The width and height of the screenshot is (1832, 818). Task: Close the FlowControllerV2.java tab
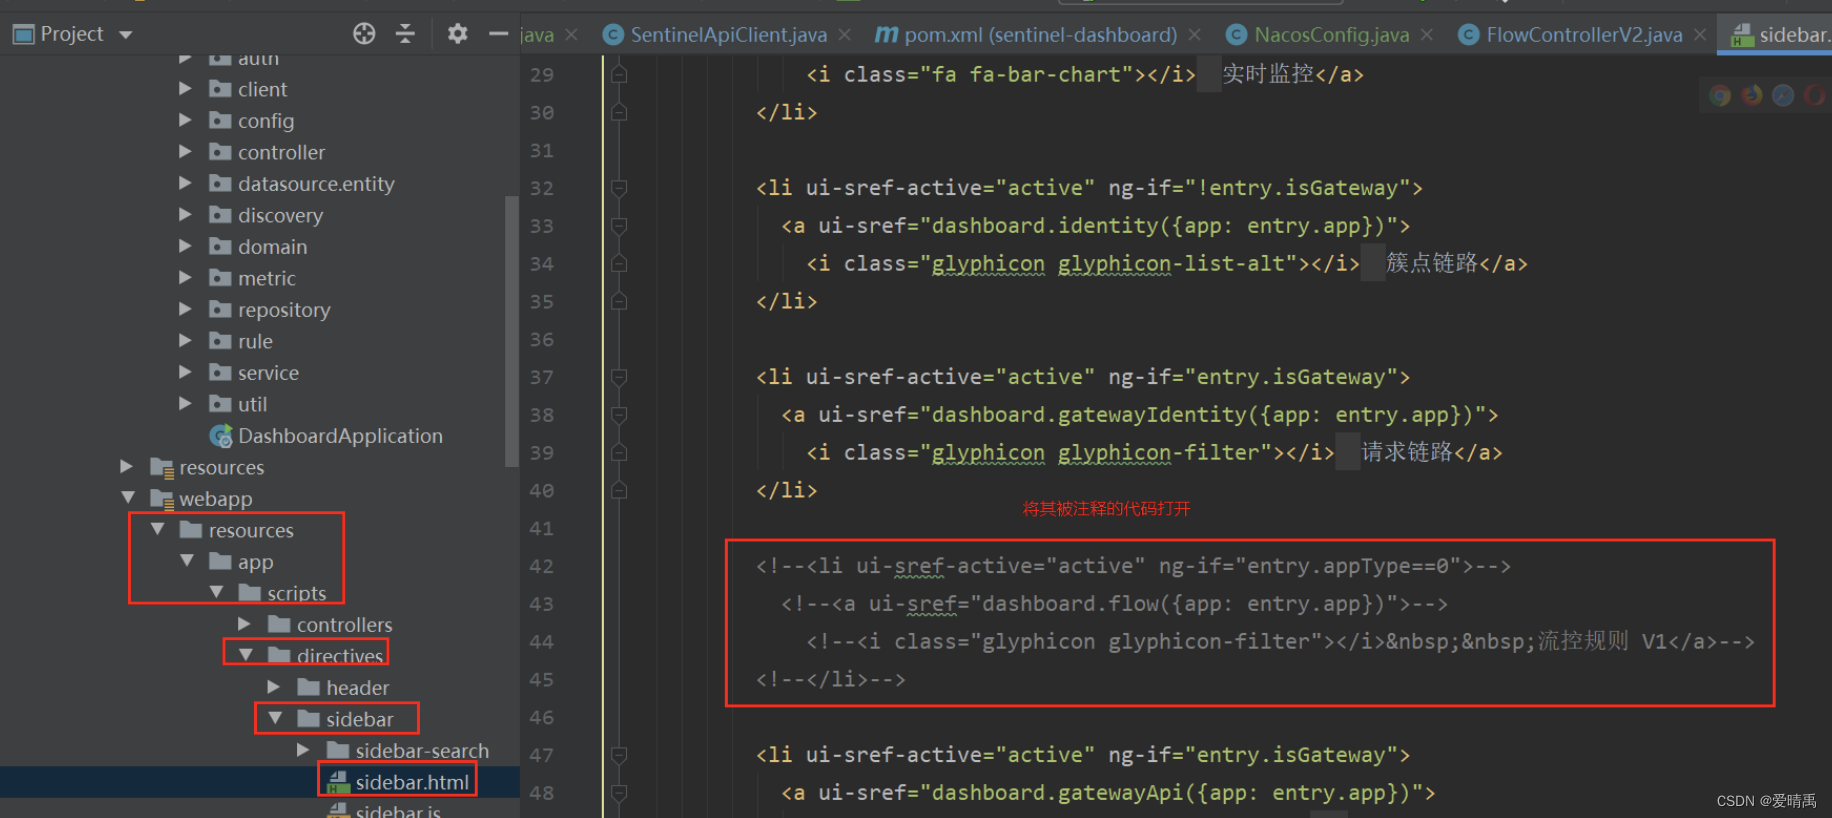[1700, 35]
